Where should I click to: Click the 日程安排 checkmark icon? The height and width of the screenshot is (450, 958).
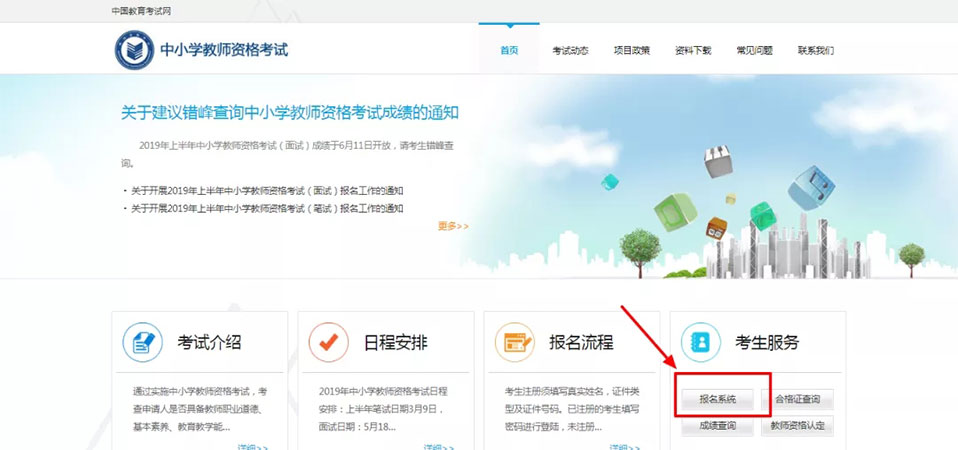pyautogui.click(x=328, y=343)
